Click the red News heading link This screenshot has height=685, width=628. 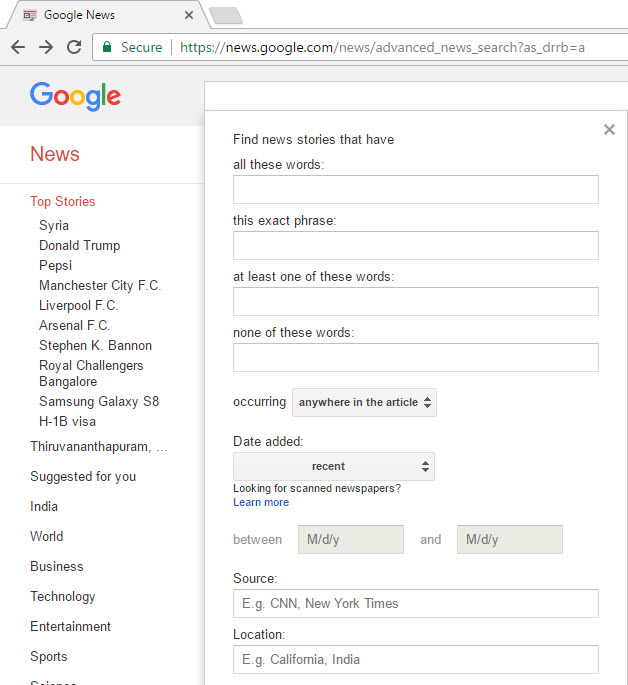coord(55,154)
